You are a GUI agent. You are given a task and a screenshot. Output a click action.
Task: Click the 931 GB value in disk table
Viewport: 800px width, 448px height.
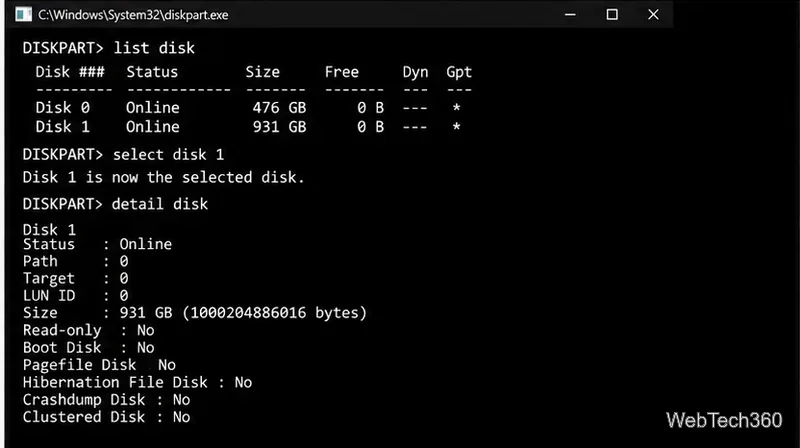[x=279, y=127]
